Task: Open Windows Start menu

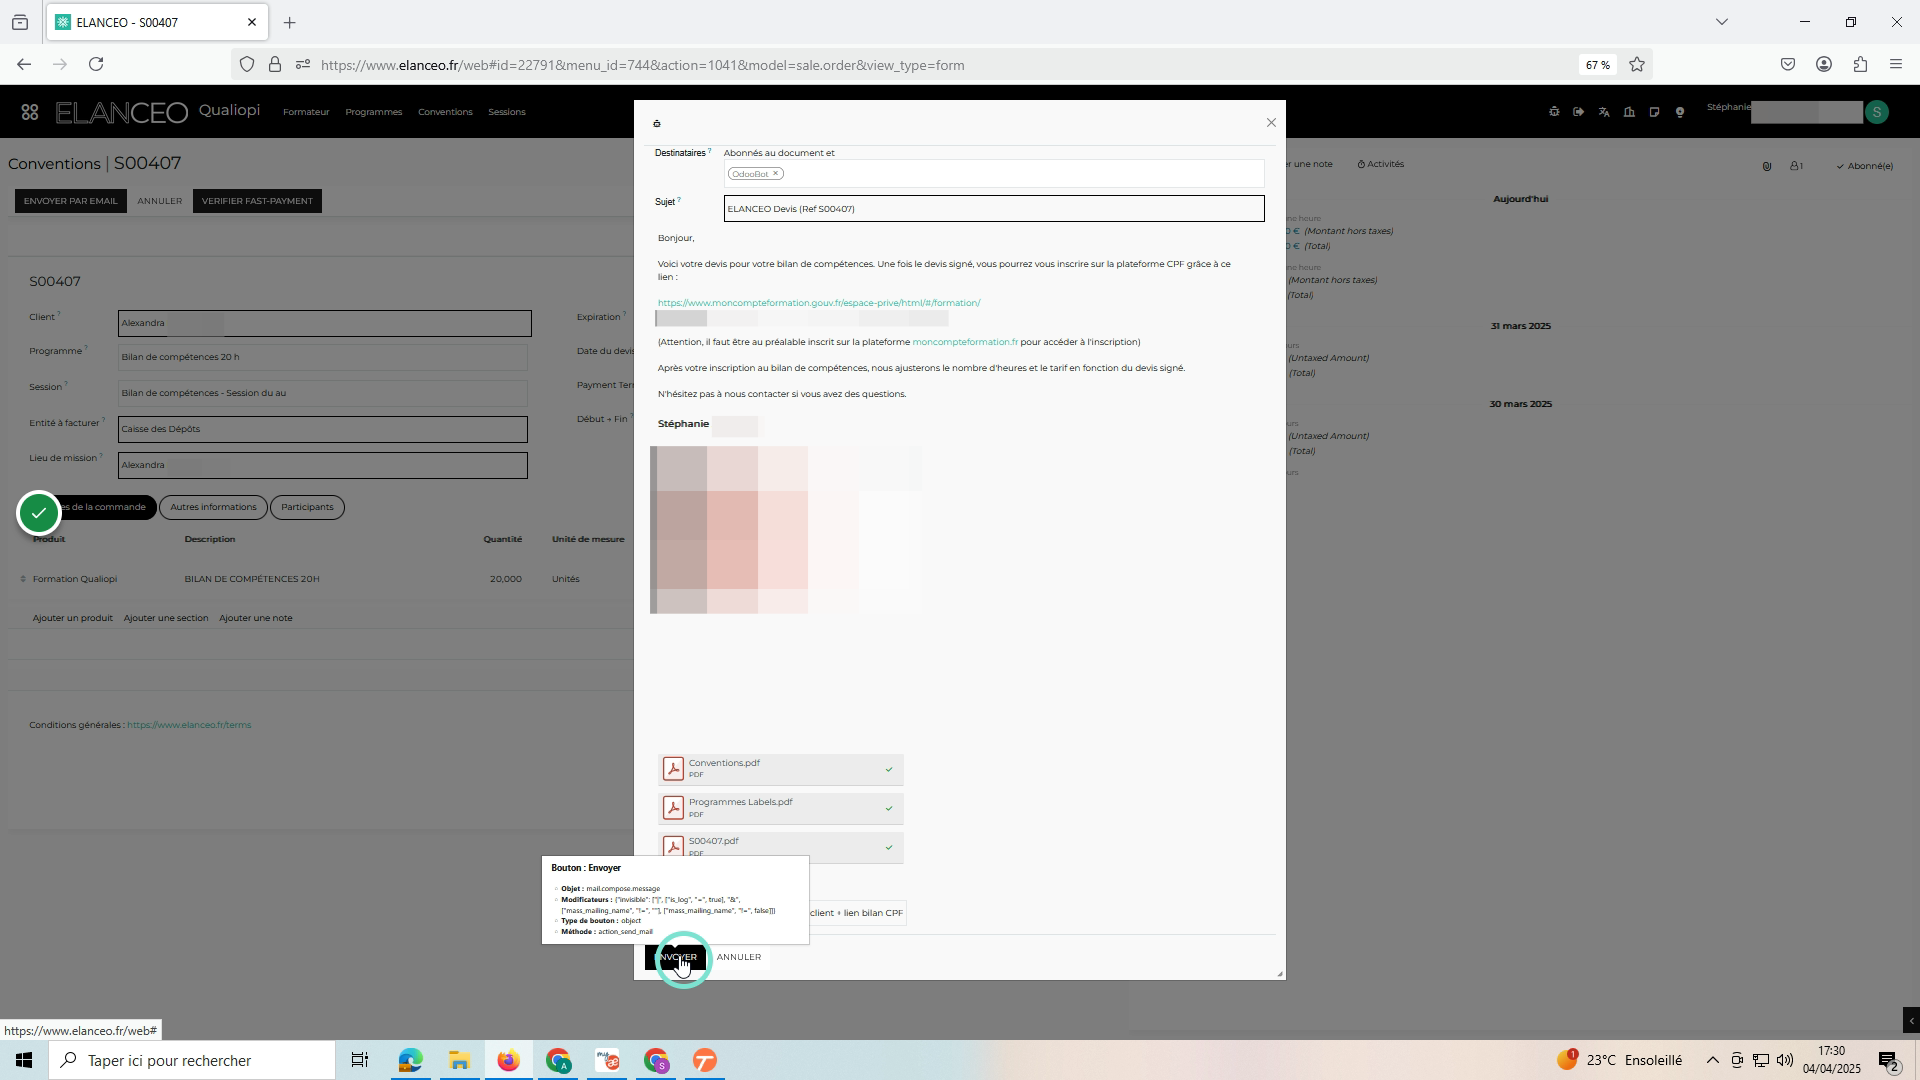Action: click(x=24, y=1061)
